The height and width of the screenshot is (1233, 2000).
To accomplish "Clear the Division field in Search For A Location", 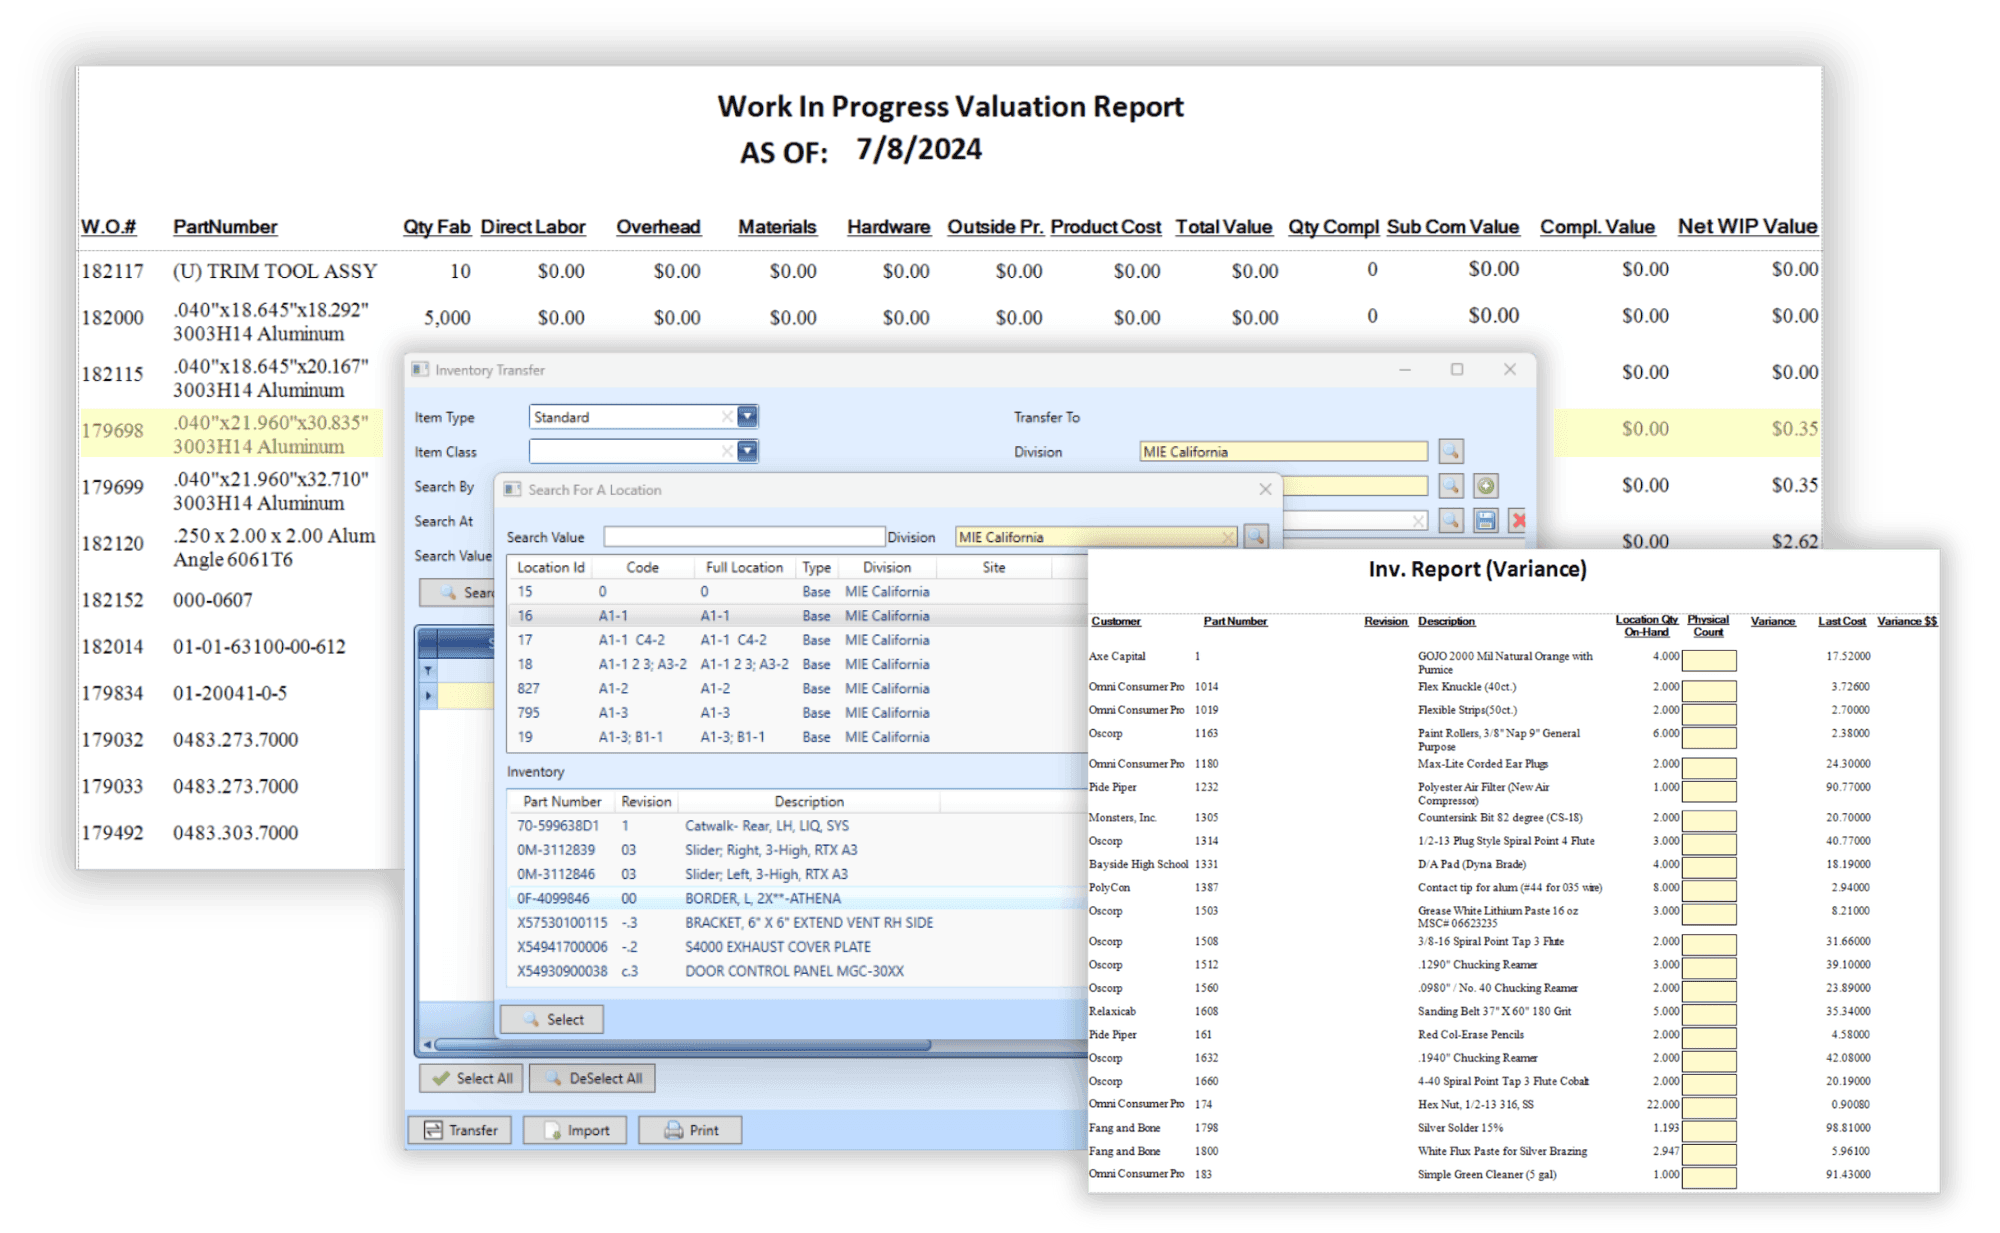I will click(1228, 538).
